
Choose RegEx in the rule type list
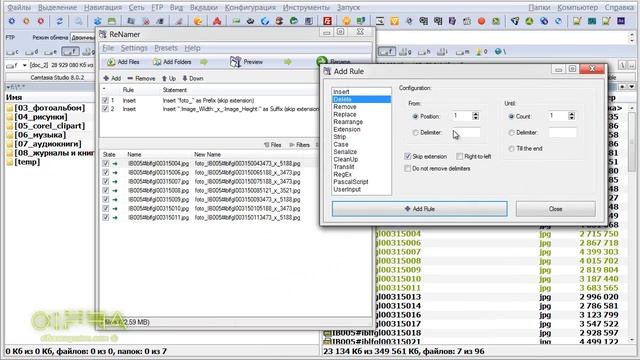tap(342, 174)
